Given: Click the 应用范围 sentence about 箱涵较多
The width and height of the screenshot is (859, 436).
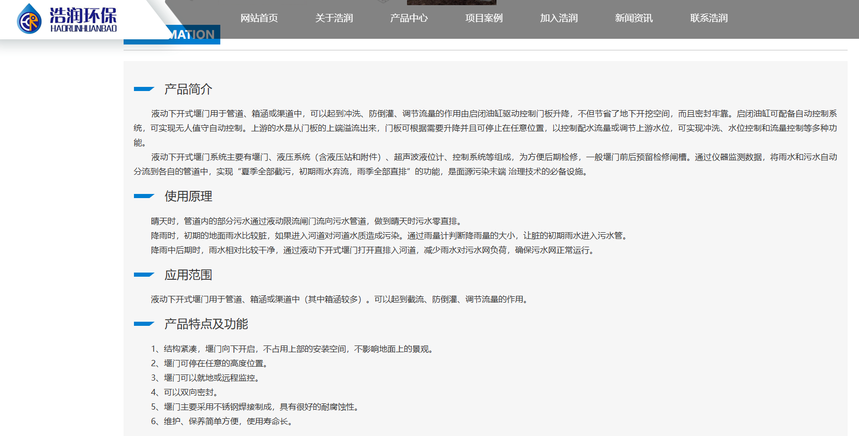Looking at the screenshot, I should tap(340, 299).
